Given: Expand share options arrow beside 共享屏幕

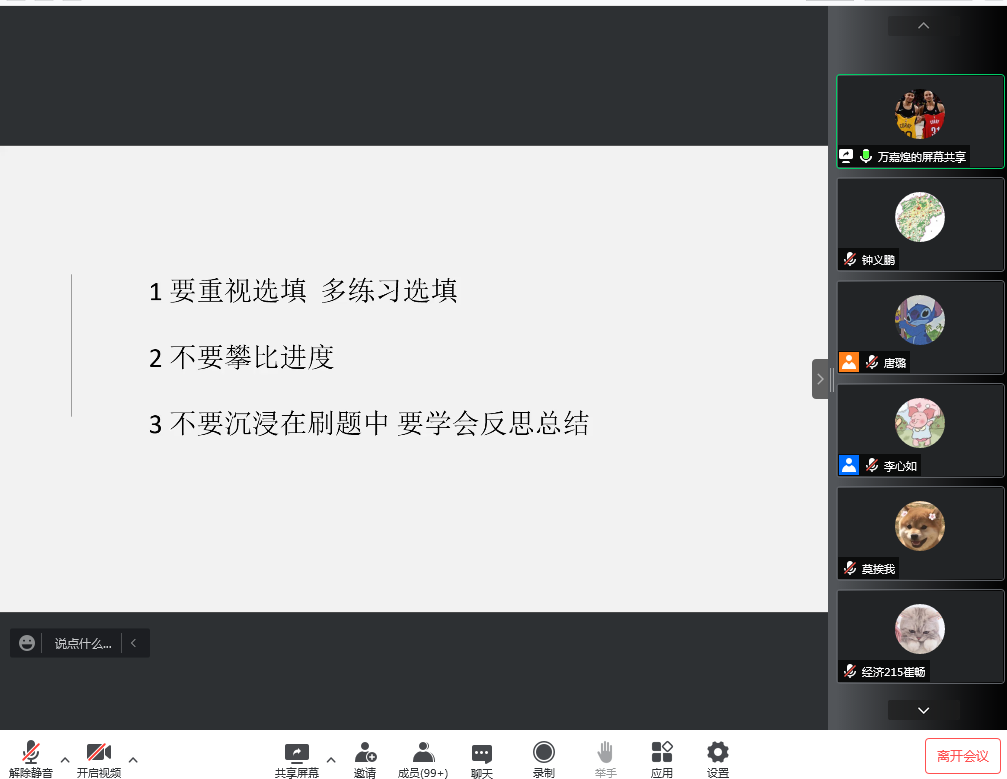Looking at the screenshot, I should 331,760.
